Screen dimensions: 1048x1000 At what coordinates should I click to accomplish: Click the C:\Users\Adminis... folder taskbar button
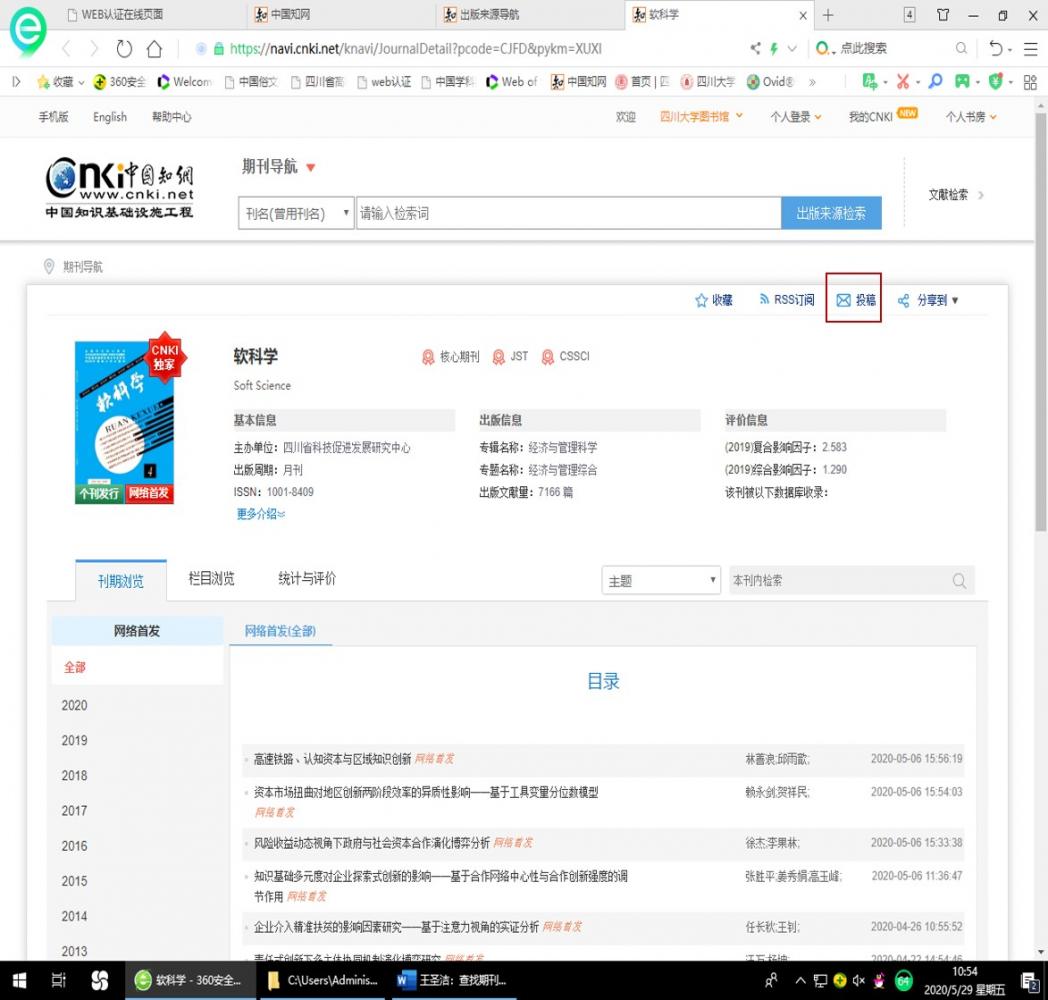point(323,981)
